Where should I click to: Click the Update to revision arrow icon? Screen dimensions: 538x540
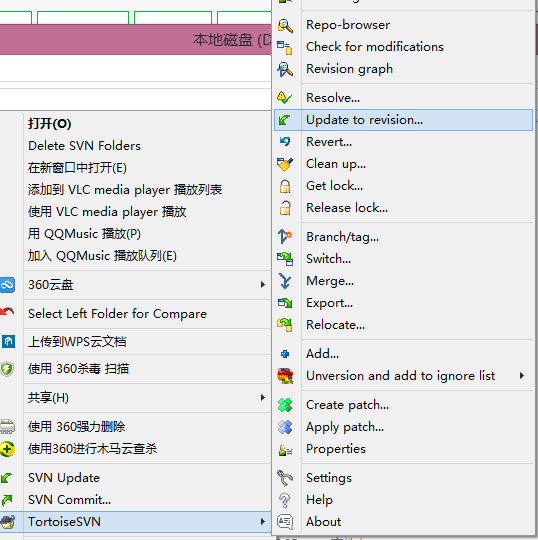coord(284,120)
